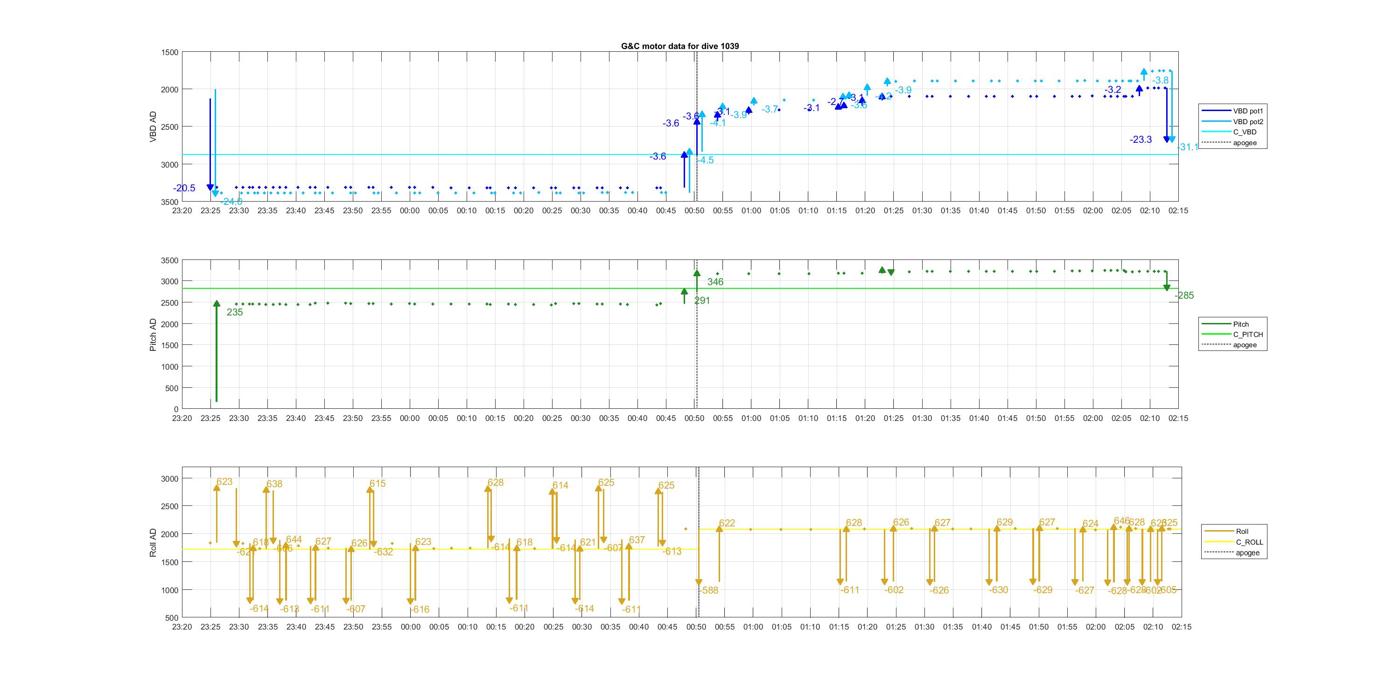Click the '-31.1' annotation in the VBD plot
The image size is (1400, 693).
[x=1188, y=147]
